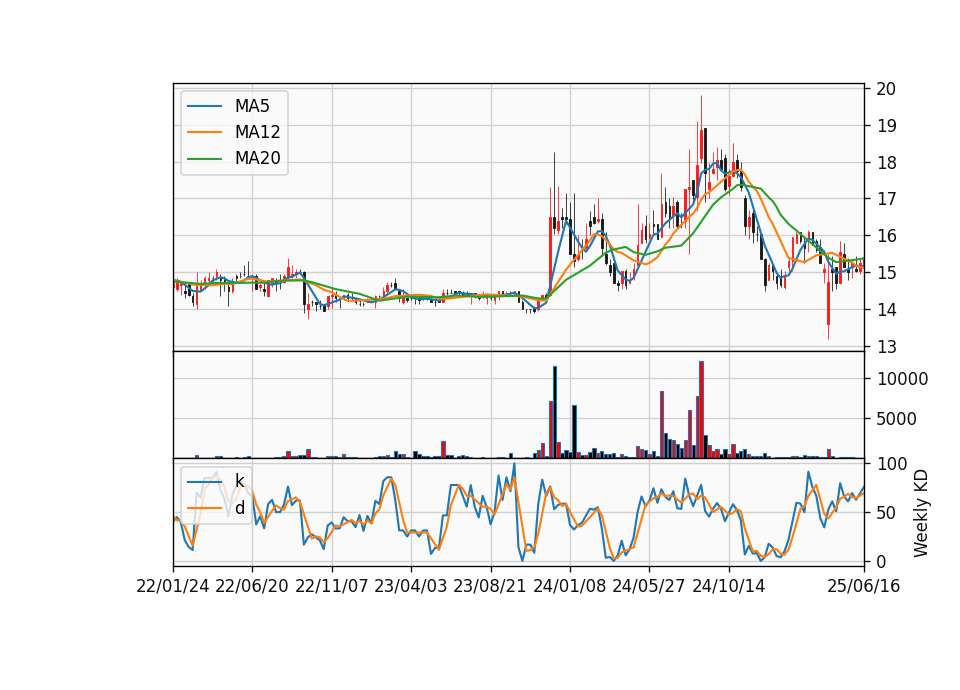
Task: Click the candle wick peaking near 20
Action: 702,130
